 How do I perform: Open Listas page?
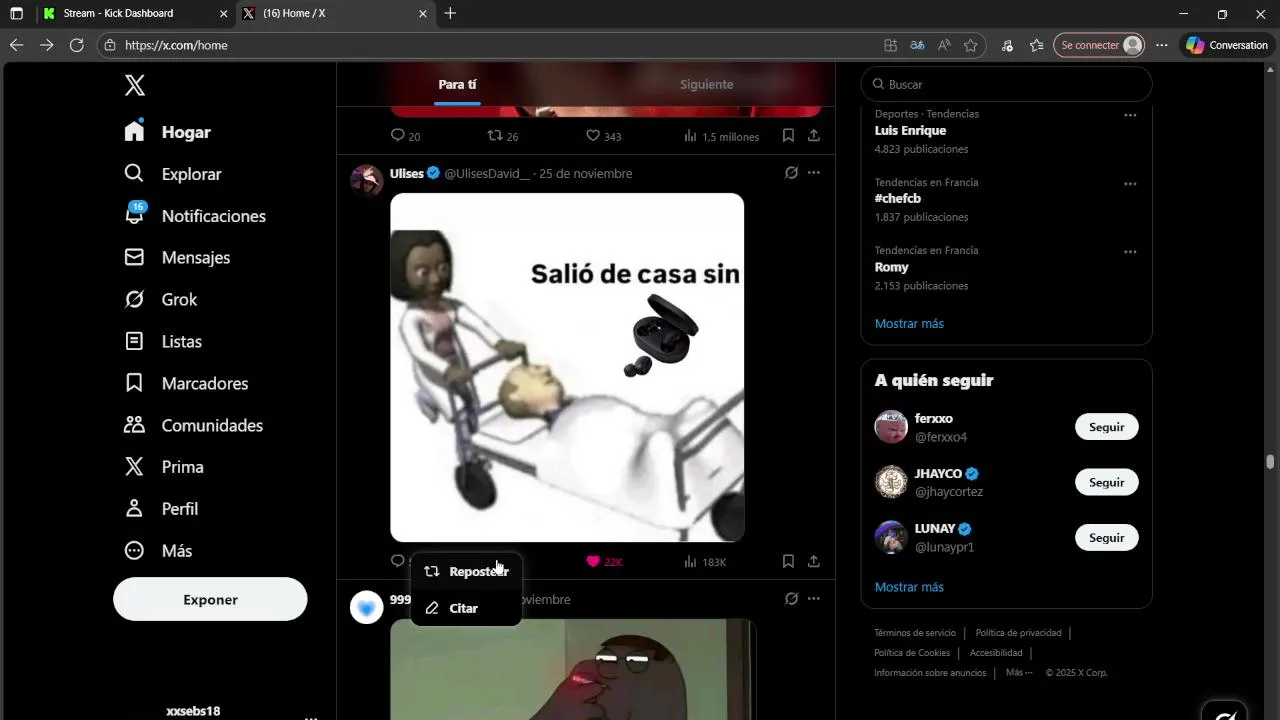click(x=163, y=342)
